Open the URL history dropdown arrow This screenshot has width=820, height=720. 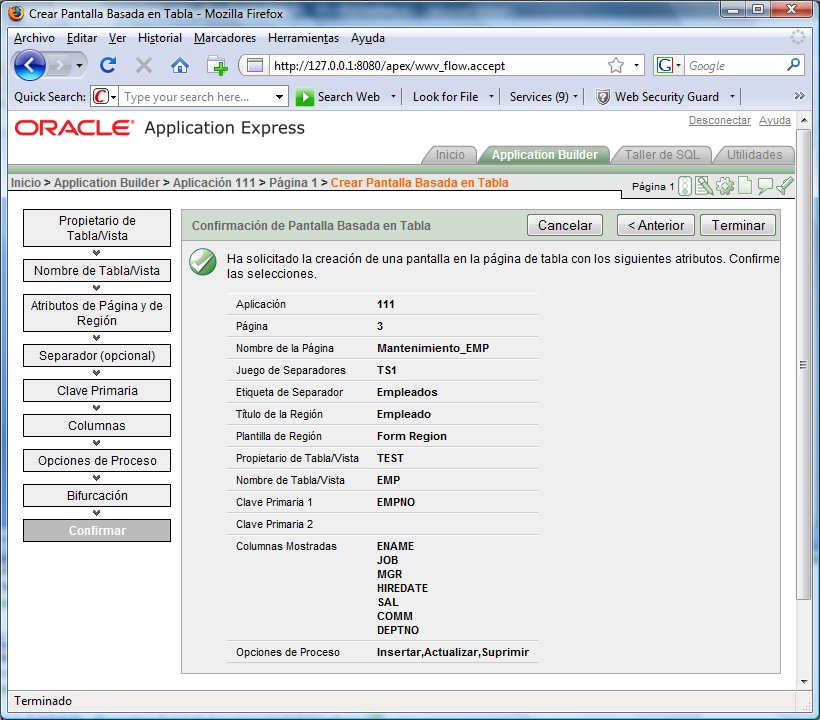[x=636, y=65]
